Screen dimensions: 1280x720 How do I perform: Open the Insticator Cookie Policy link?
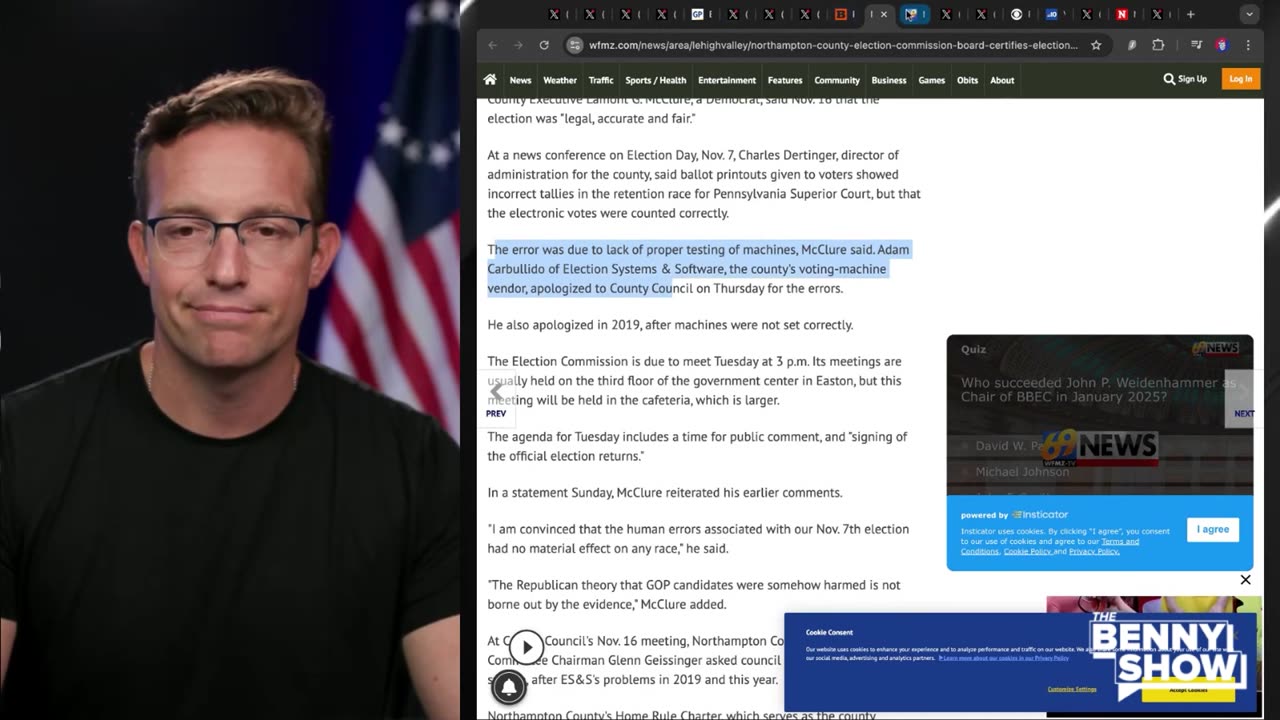point(1027,552)
